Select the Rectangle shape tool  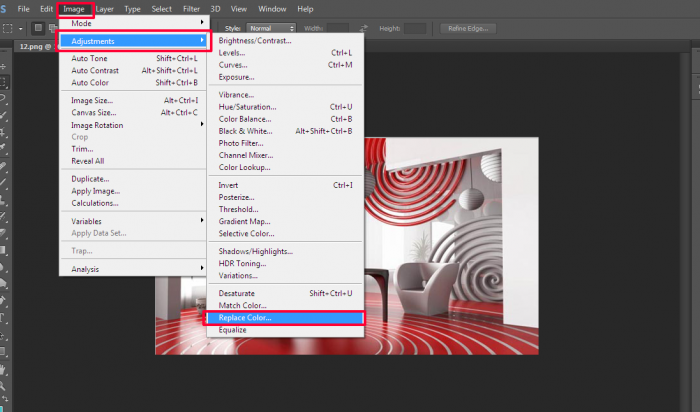pyautogui.click(x=4, y=352)
